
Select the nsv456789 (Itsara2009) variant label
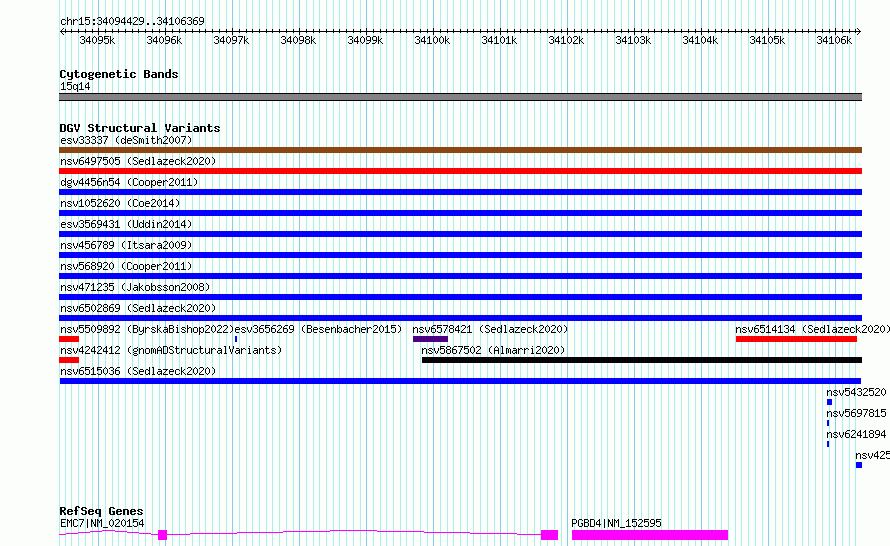(x=126, y=245)
